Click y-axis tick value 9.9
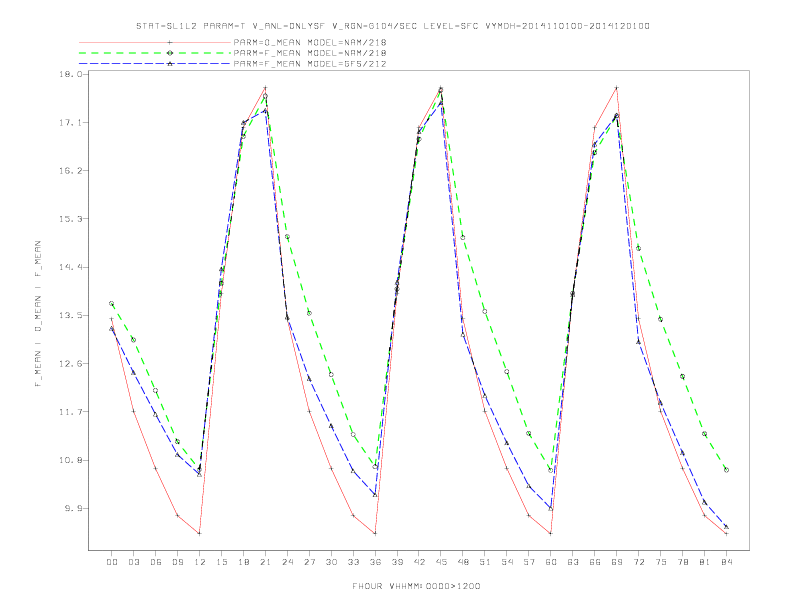Viewport: 792px width, 612px height. point(73,508)
